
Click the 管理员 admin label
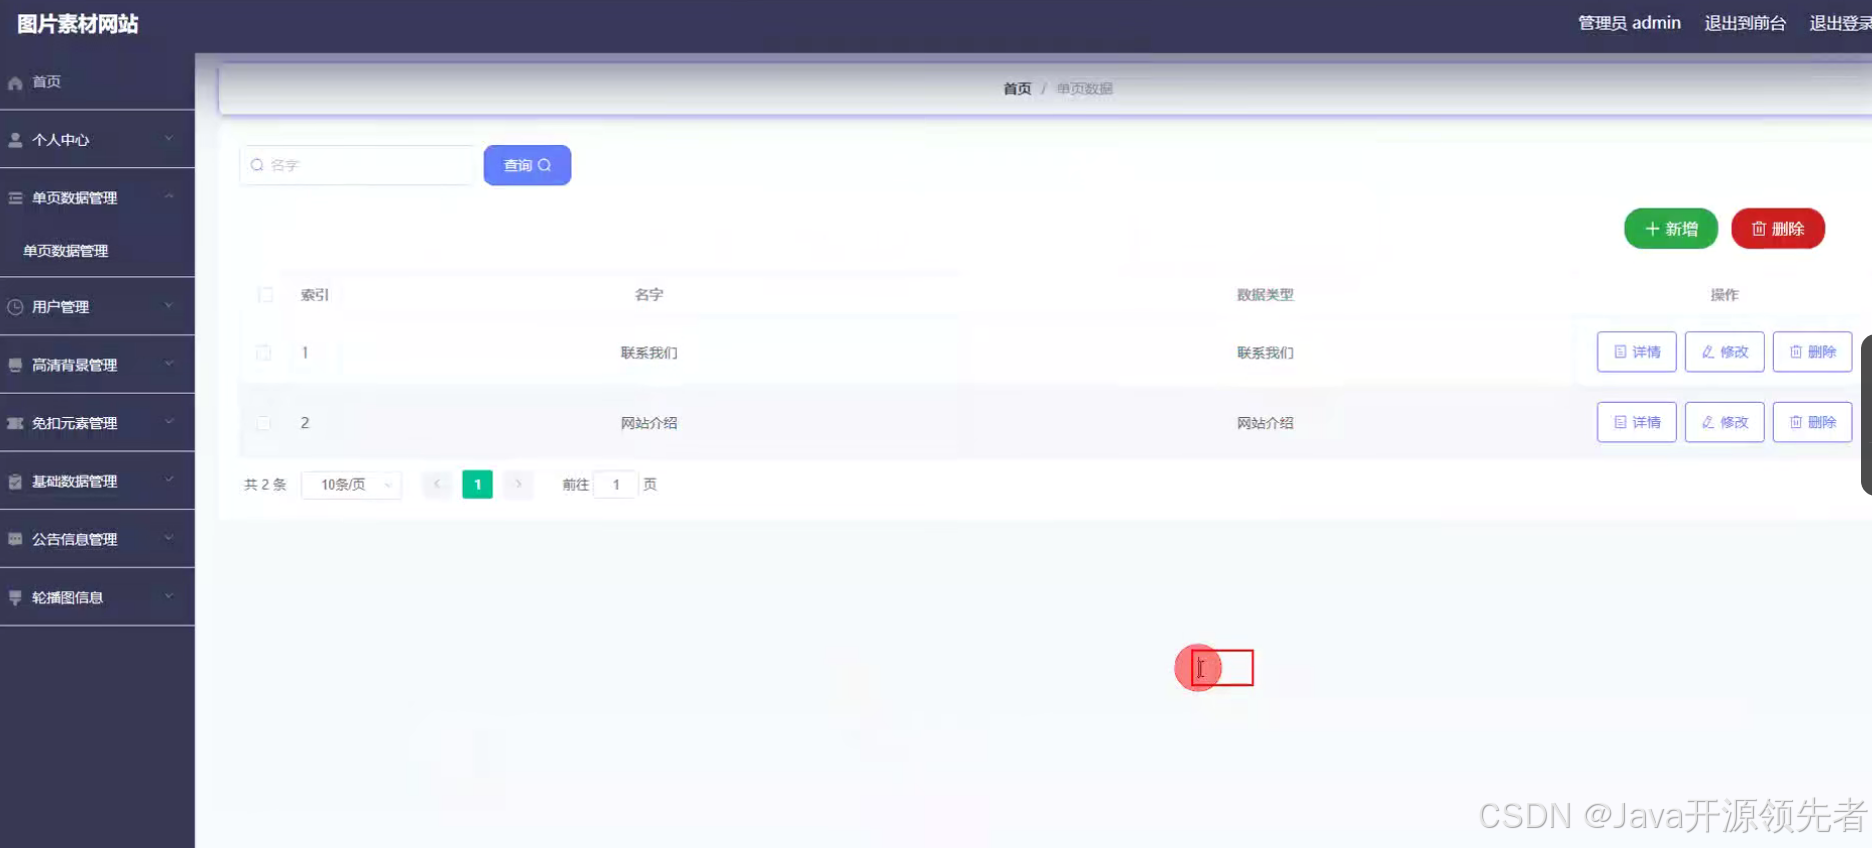[x=1629, y=23]
